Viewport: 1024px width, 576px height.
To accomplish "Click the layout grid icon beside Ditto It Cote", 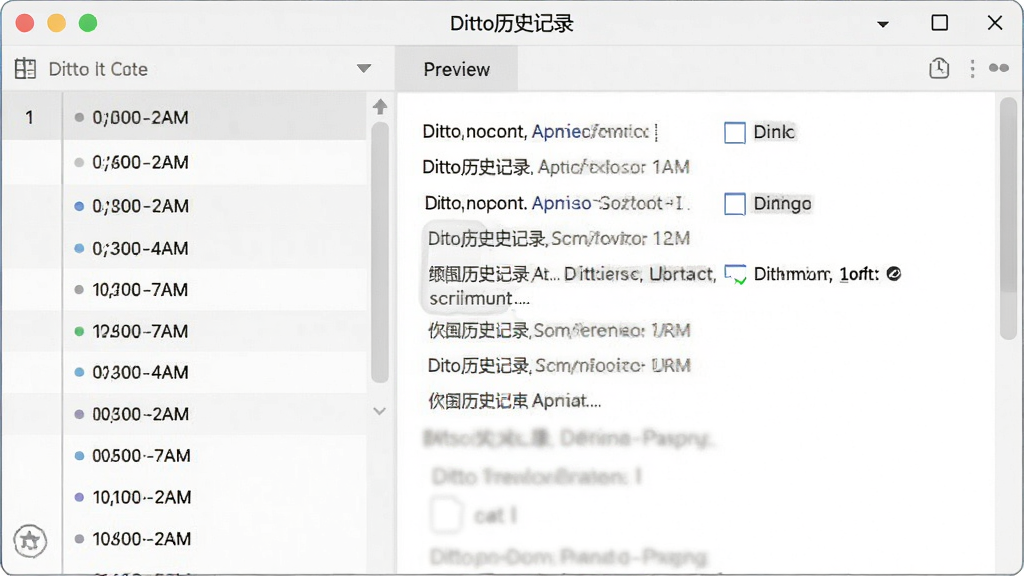I will coord(25,69).
